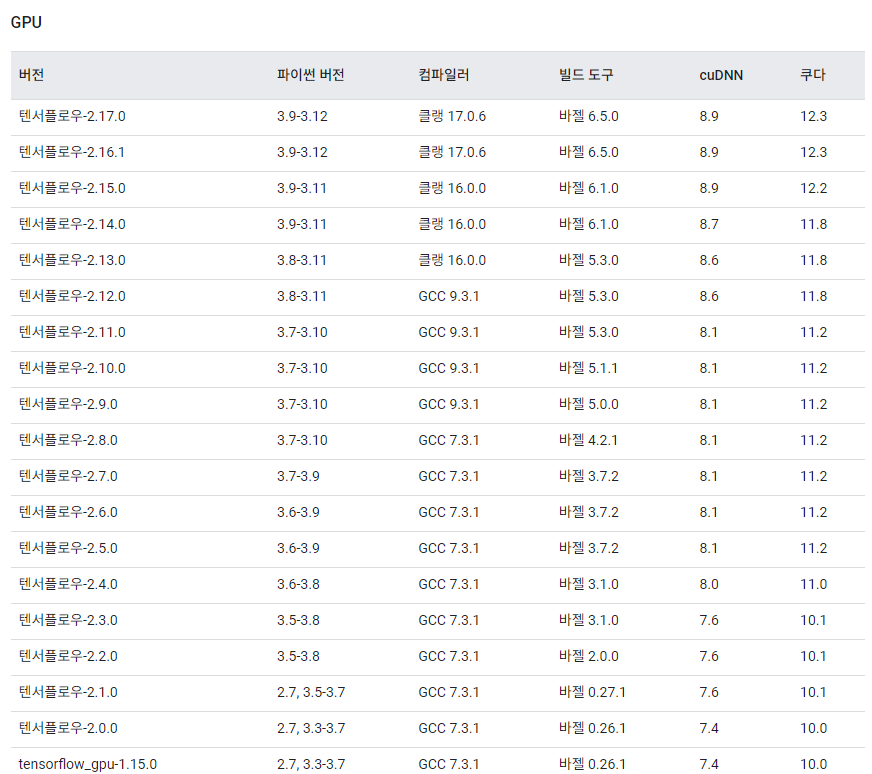The width and height of the screenshot is (872, 774).
Task: Click GCC 7.3.1 in the 2.8.0 row
Action: (x=449, y=440)
